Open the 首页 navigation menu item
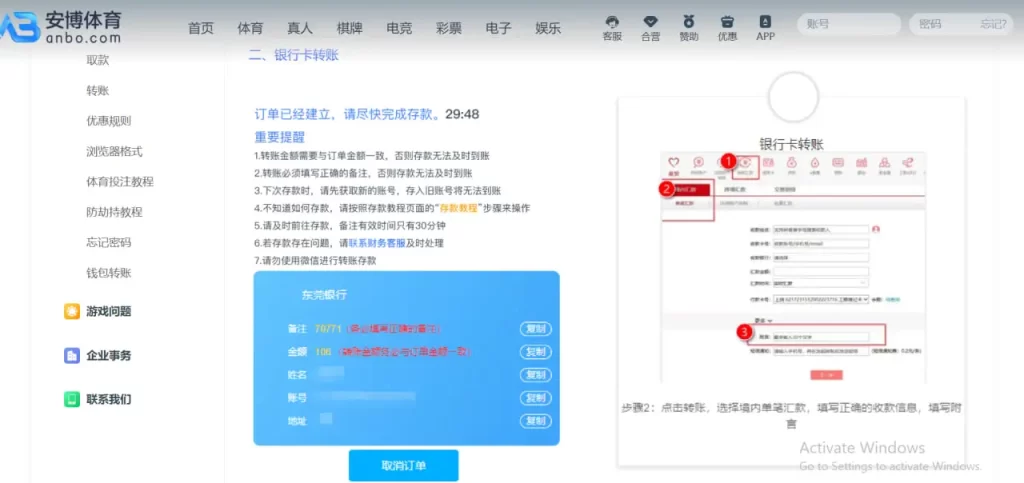The width and height of the screenshot is (1024, 483). 201,28
